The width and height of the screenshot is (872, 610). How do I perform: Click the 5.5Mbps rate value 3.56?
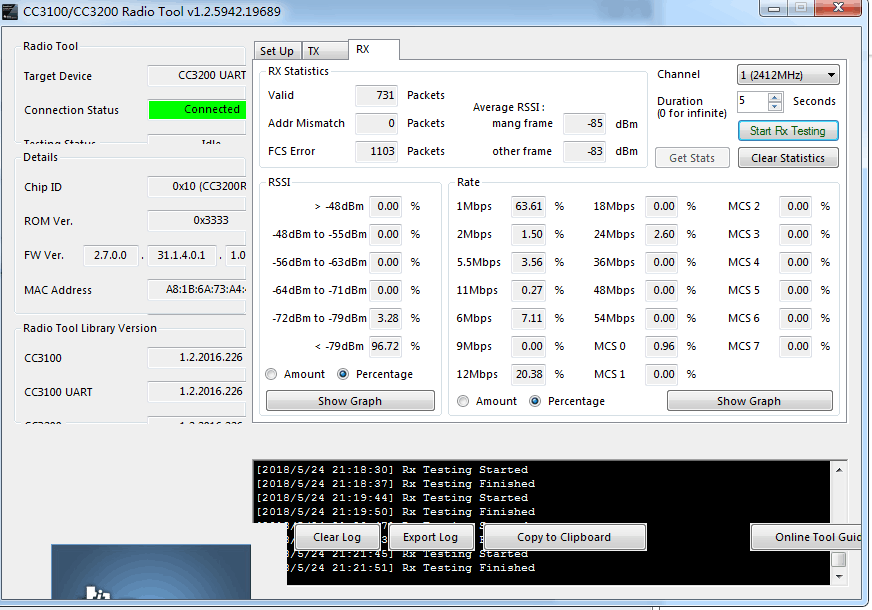528,262
